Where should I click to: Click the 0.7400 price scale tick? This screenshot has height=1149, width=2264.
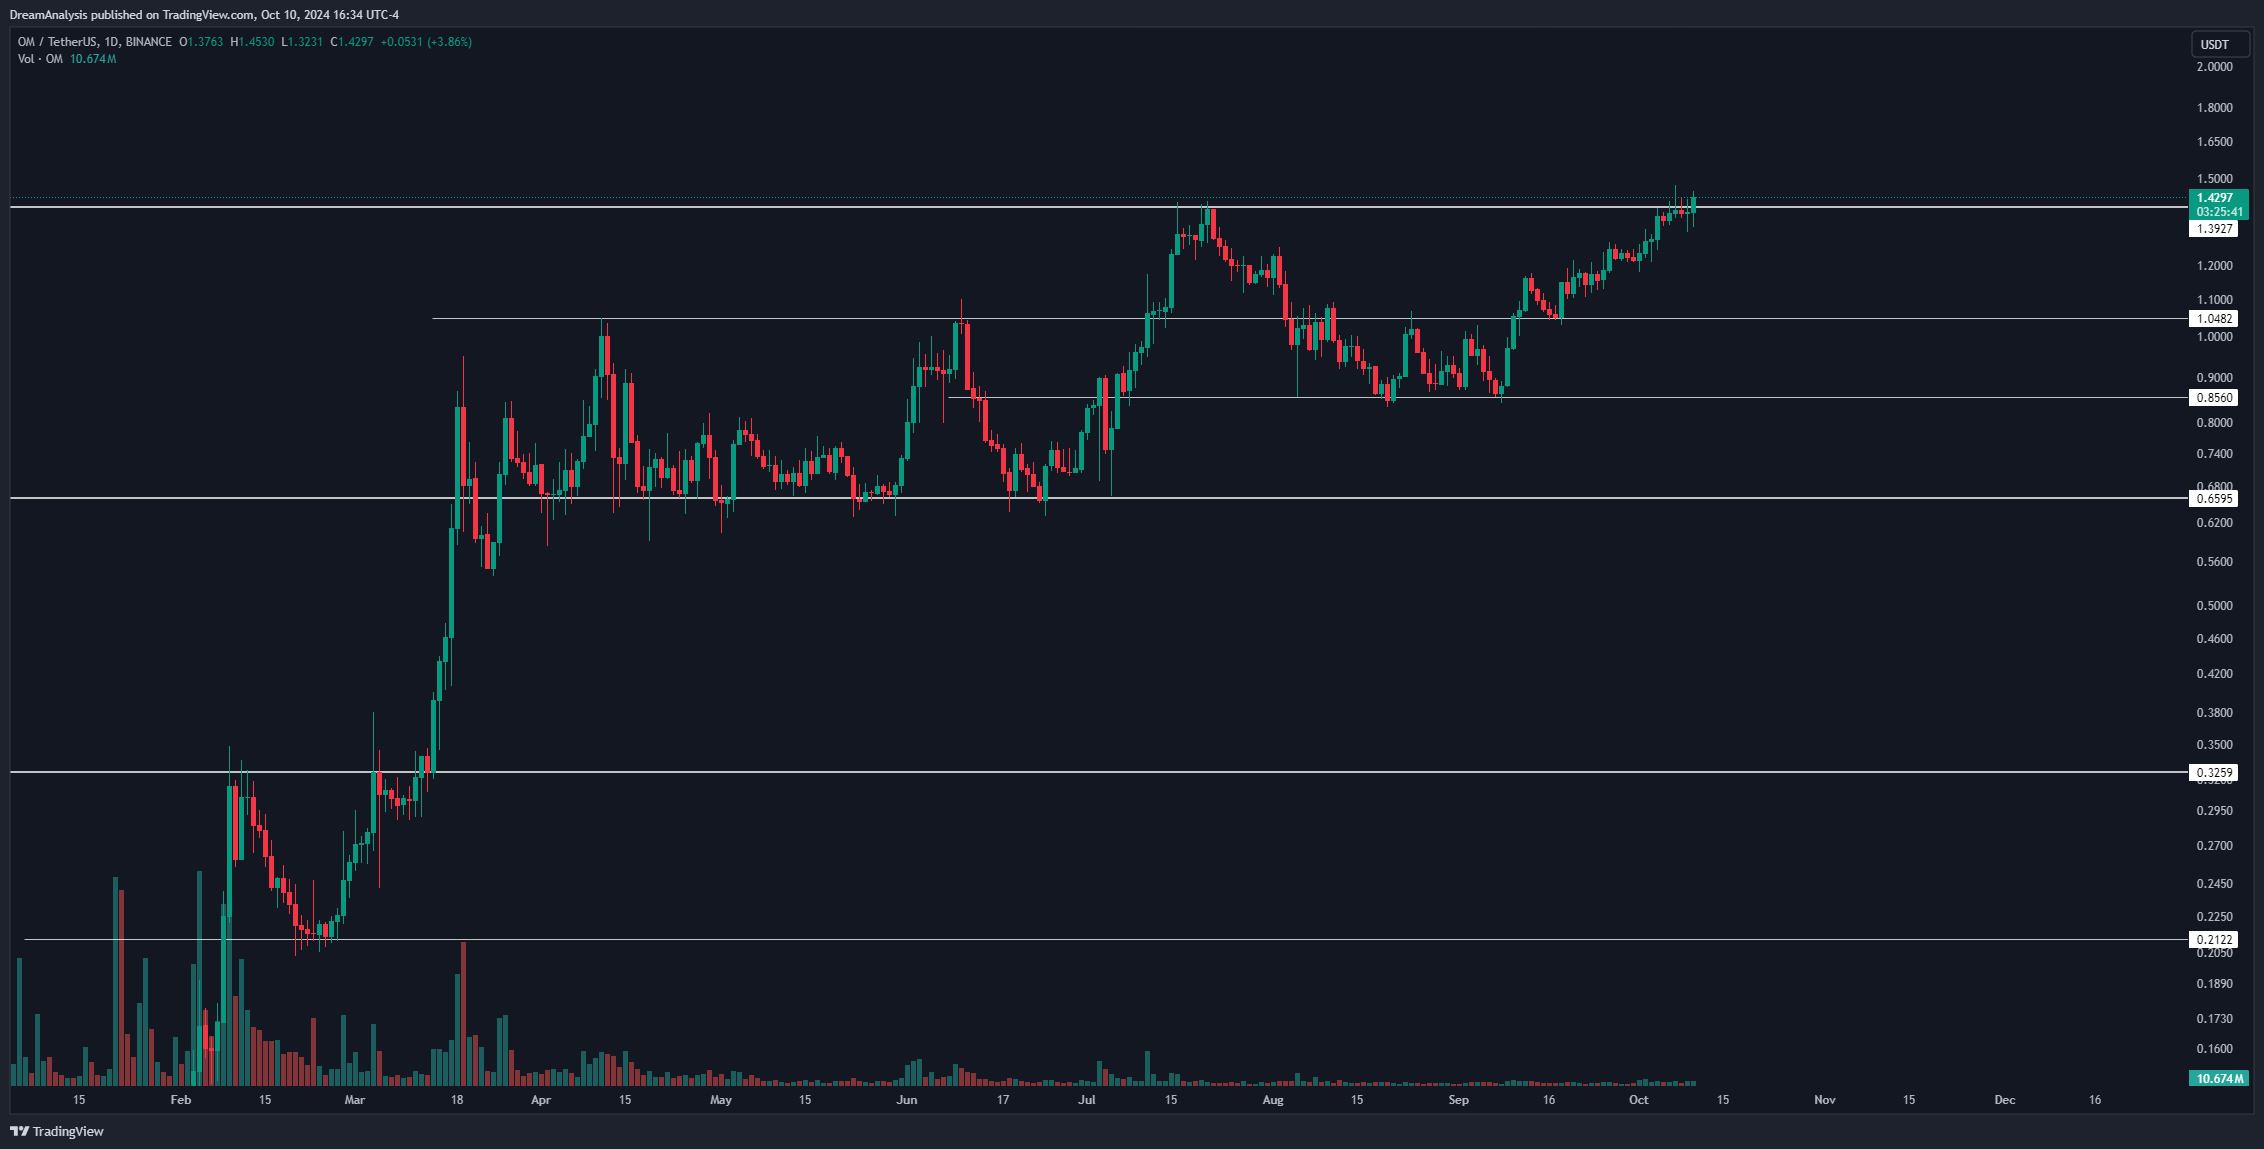(2214, 454)
